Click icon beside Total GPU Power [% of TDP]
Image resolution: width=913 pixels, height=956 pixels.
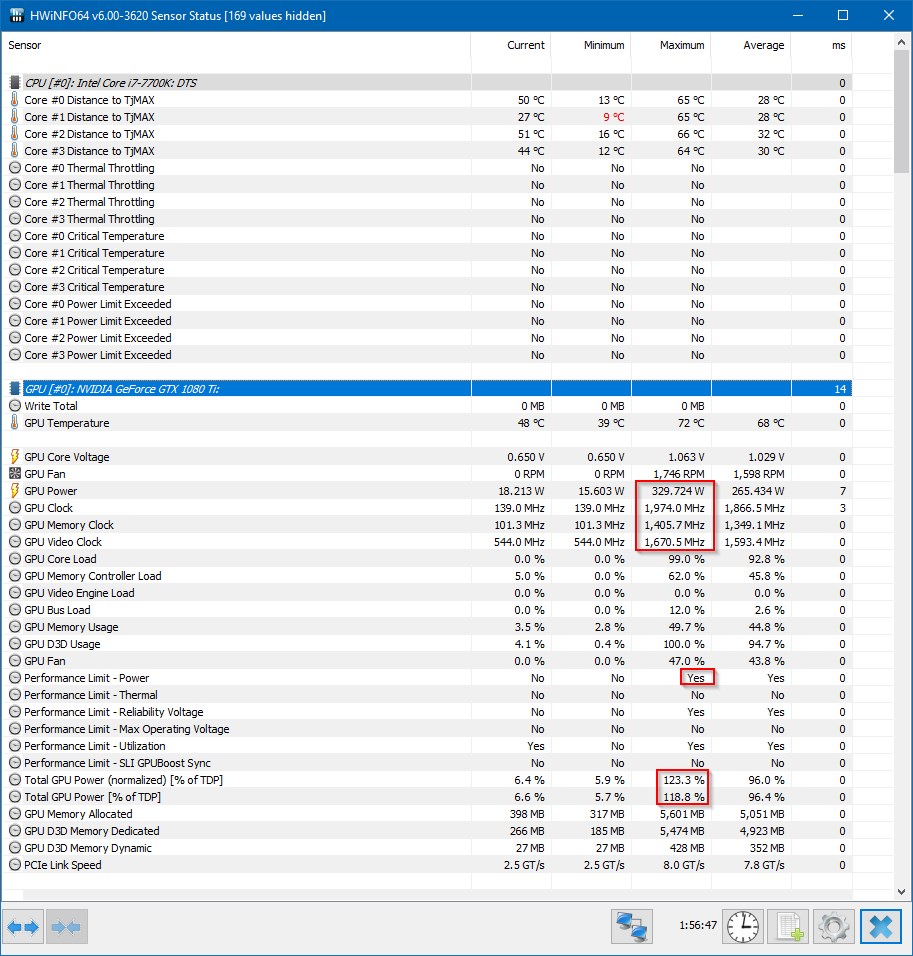click(x=15, y=796)
